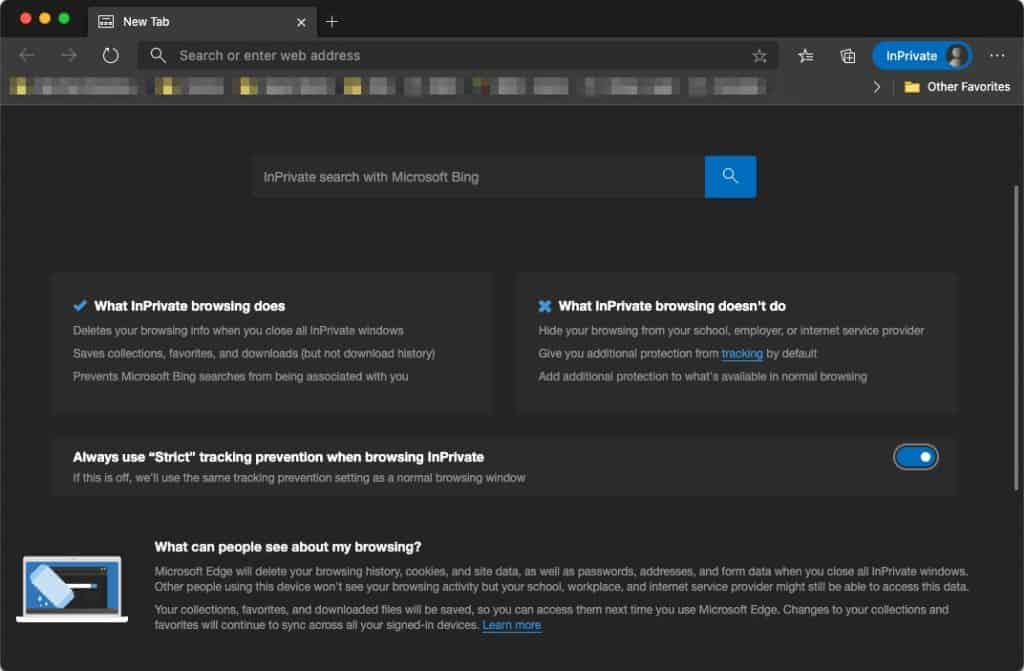This screenshot has height=671, width=1024.
Task: Click the magnifier icon inside the address bar
Action: (x=158, y=55)
